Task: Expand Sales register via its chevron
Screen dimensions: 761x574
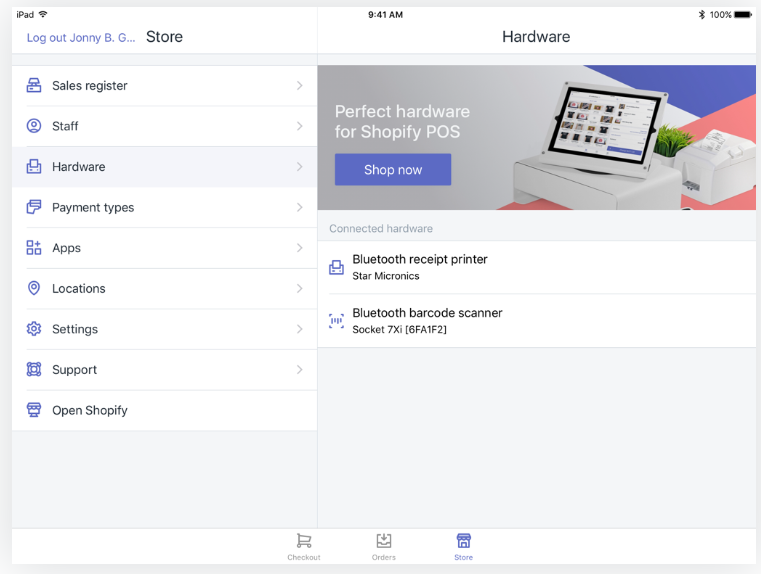Action: coord(299,85)
